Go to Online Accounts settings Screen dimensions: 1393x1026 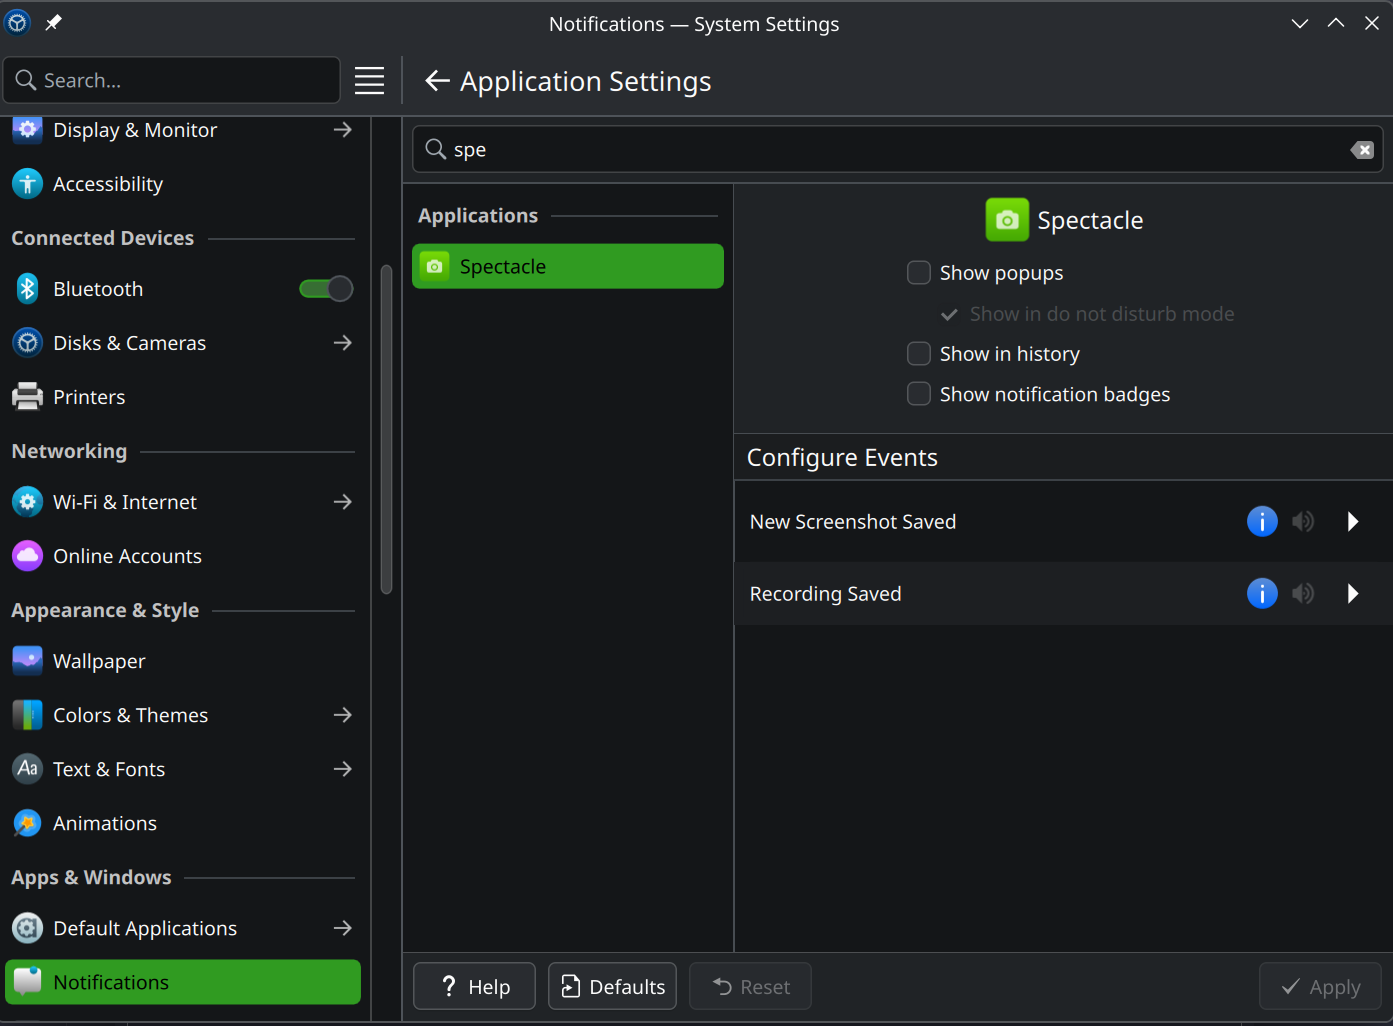point(127,556)
